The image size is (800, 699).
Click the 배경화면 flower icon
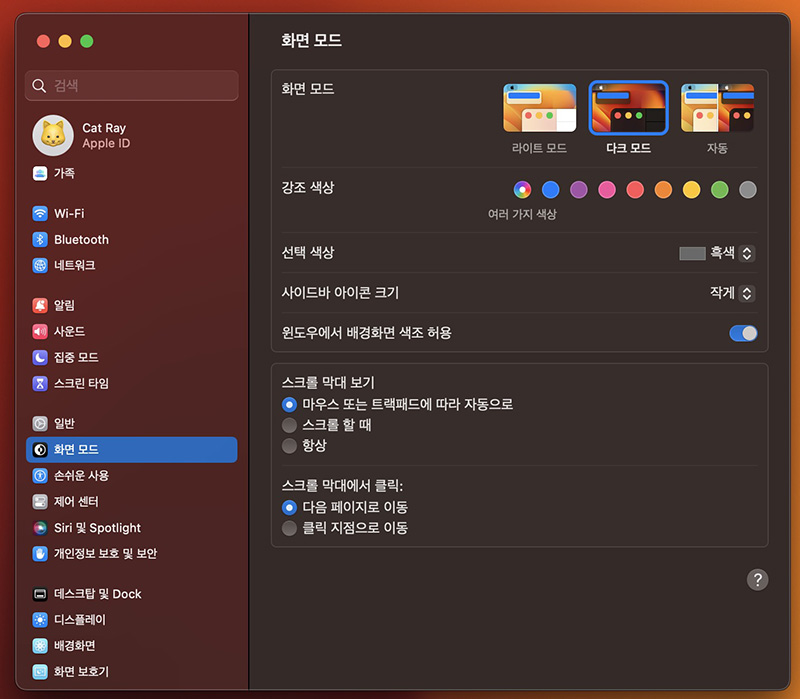tap(40, 645)
